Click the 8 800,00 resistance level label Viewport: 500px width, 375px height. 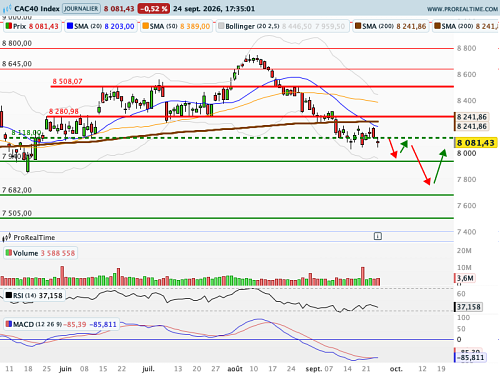click(x=17, y=43)
